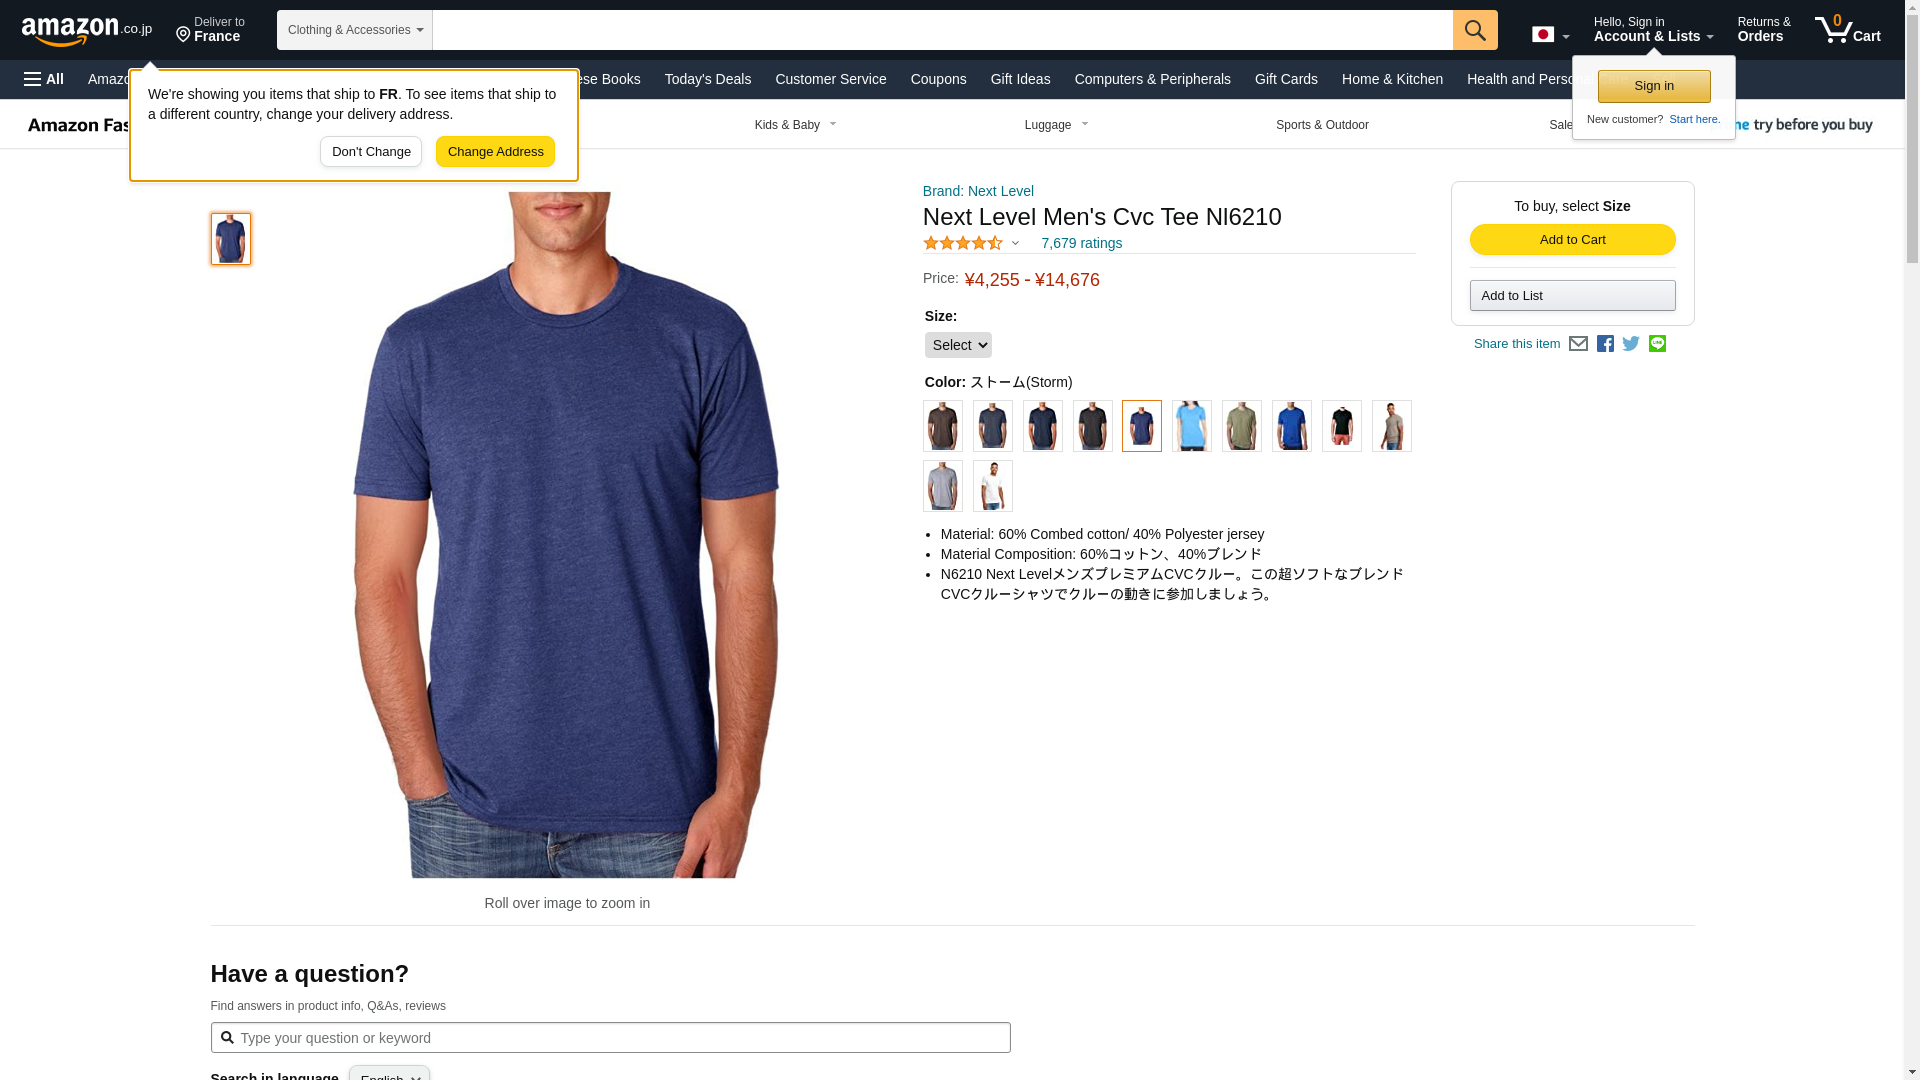The height and width of the screenshot is (1080, 1920).
Task: Select the white shirt color swatch
Action: click(993, 486)
